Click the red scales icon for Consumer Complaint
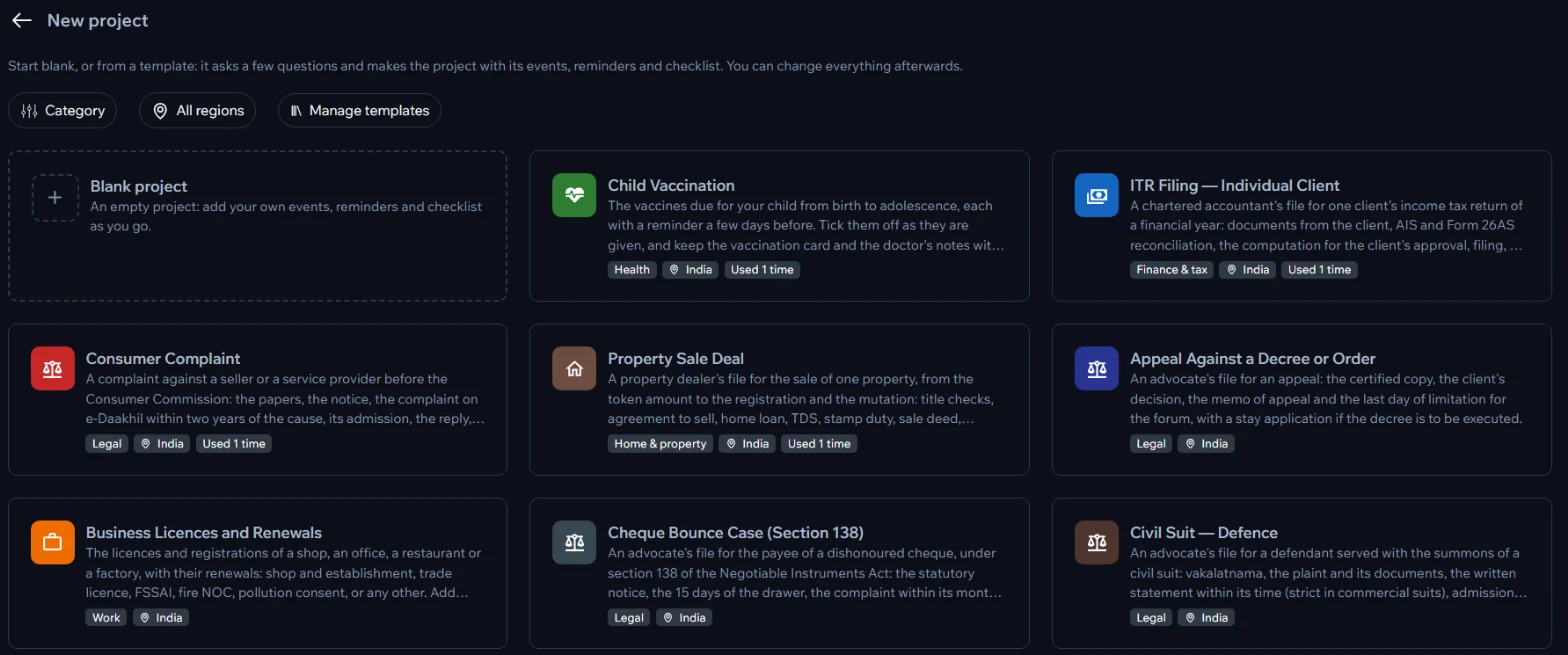Viewport: 1568px width, 655px height. coord(53,368)
